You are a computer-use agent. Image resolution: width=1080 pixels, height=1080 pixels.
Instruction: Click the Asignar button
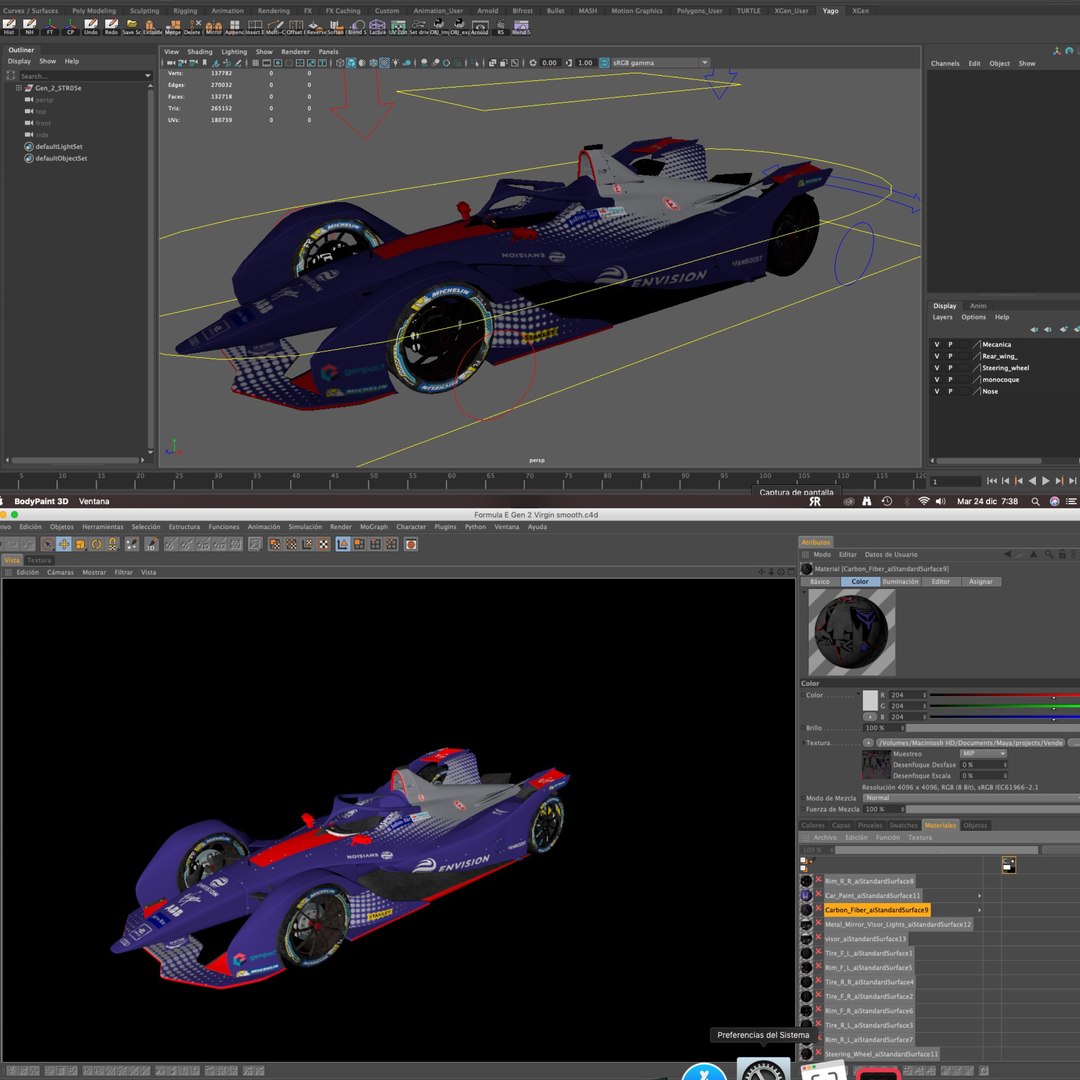981,581
